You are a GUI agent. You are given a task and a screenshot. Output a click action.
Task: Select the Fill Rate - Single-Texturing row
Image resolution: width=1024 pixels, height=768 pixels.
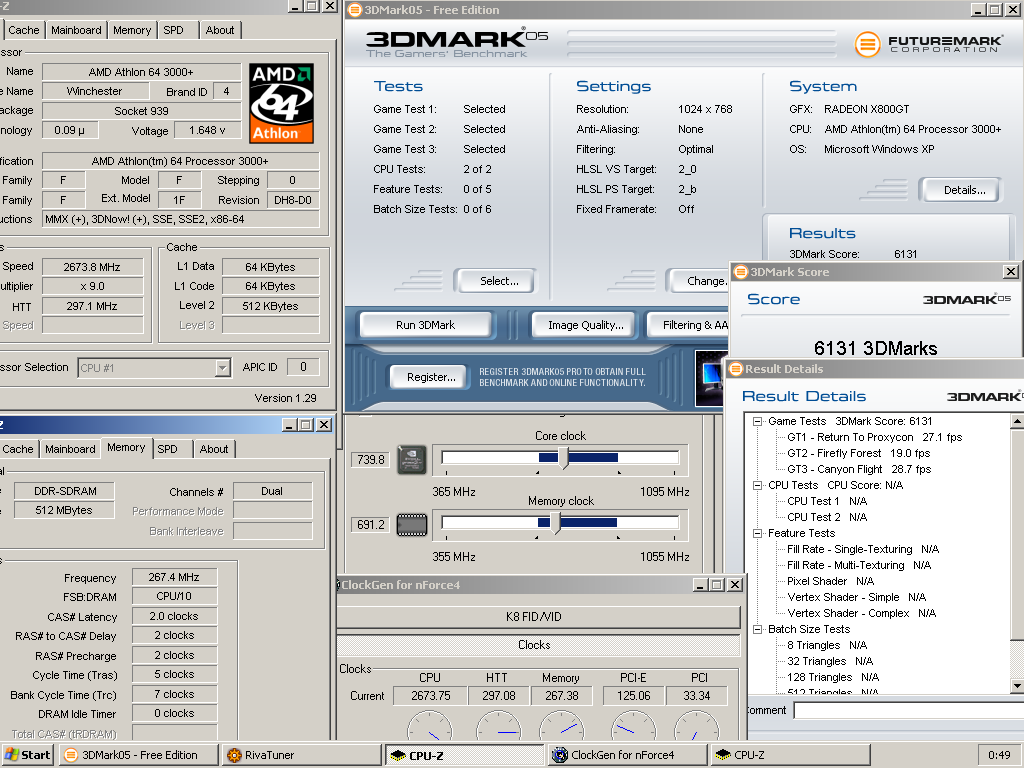[x=863, y=549]
